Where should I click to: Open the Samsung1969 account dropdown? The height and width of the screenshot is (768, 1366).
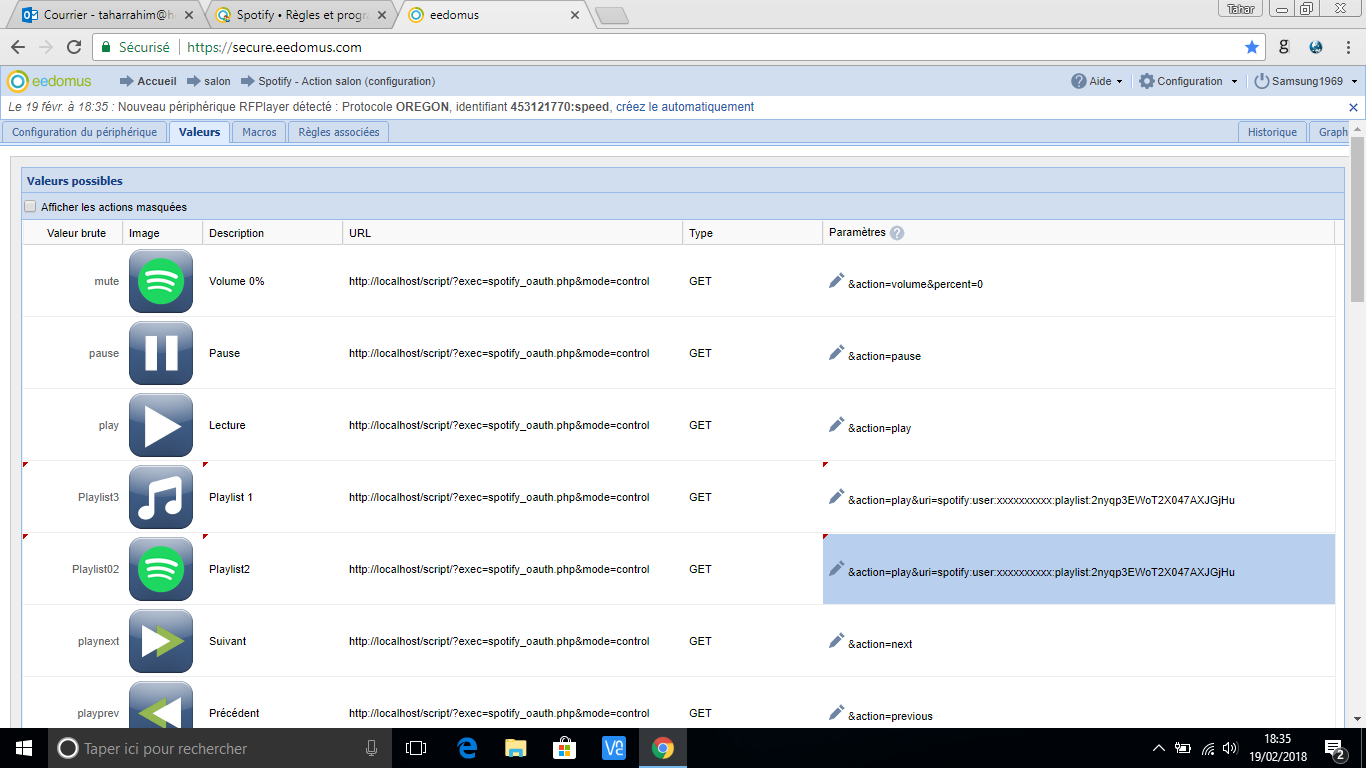pyautogui.click(x=1306, y=81)
